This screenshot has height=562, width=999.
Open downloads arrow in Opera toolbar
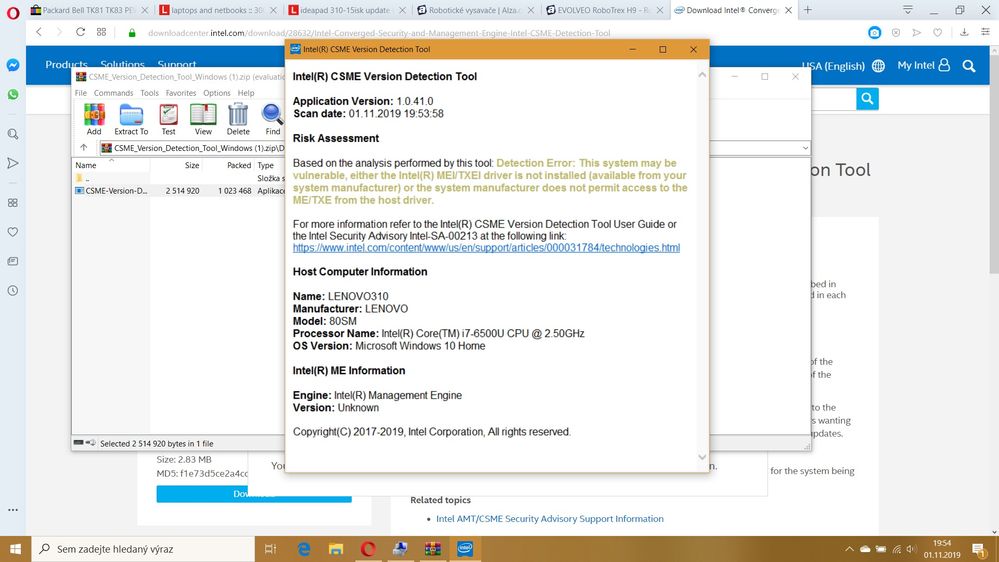[x=964, y=32]
